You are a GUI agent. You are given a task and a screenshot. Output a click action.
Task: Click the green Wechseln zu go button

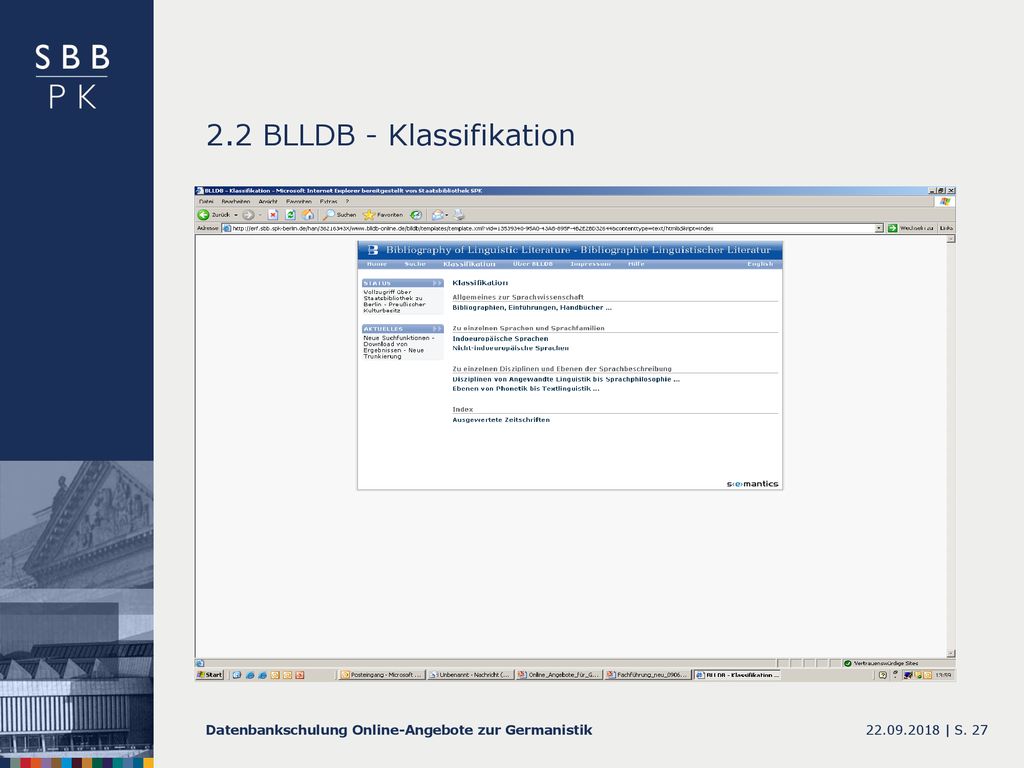click(x=911, y=229)
